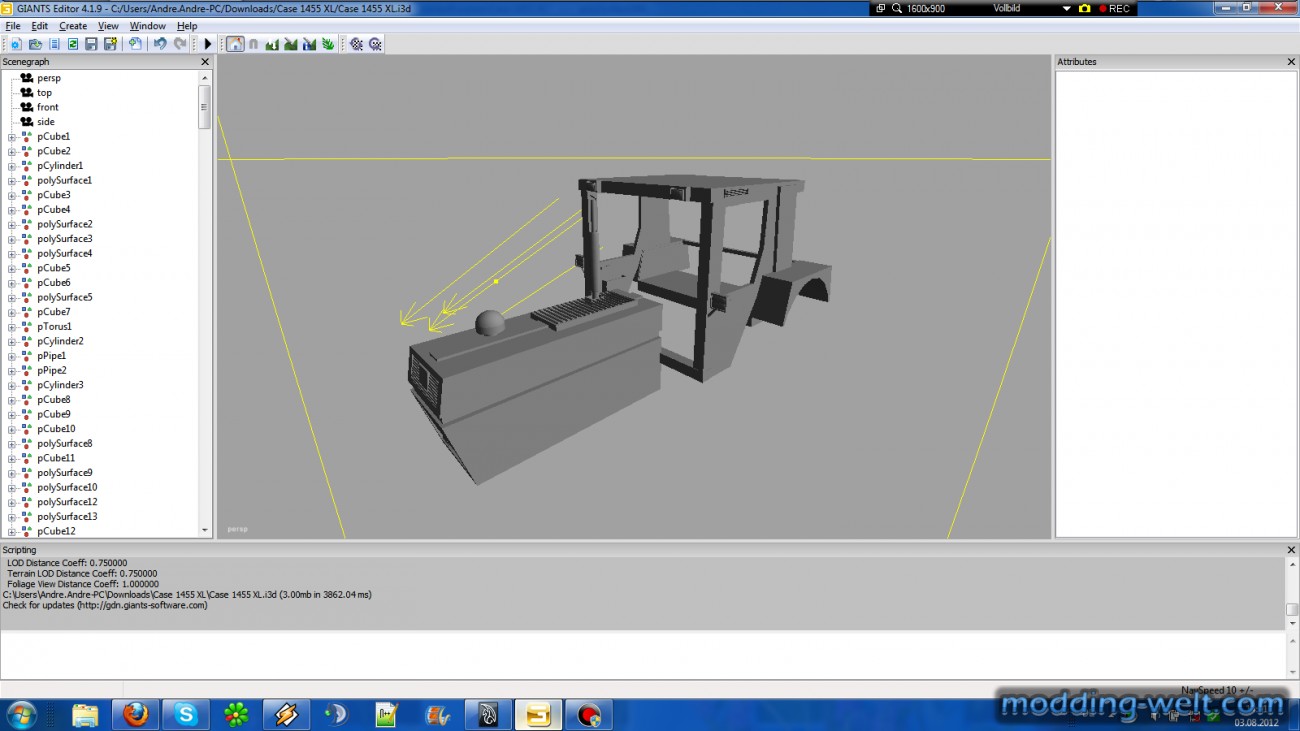This screenshot has width=1300, height=731.
Task: Close the Attributes panel
Action: 1291,62
